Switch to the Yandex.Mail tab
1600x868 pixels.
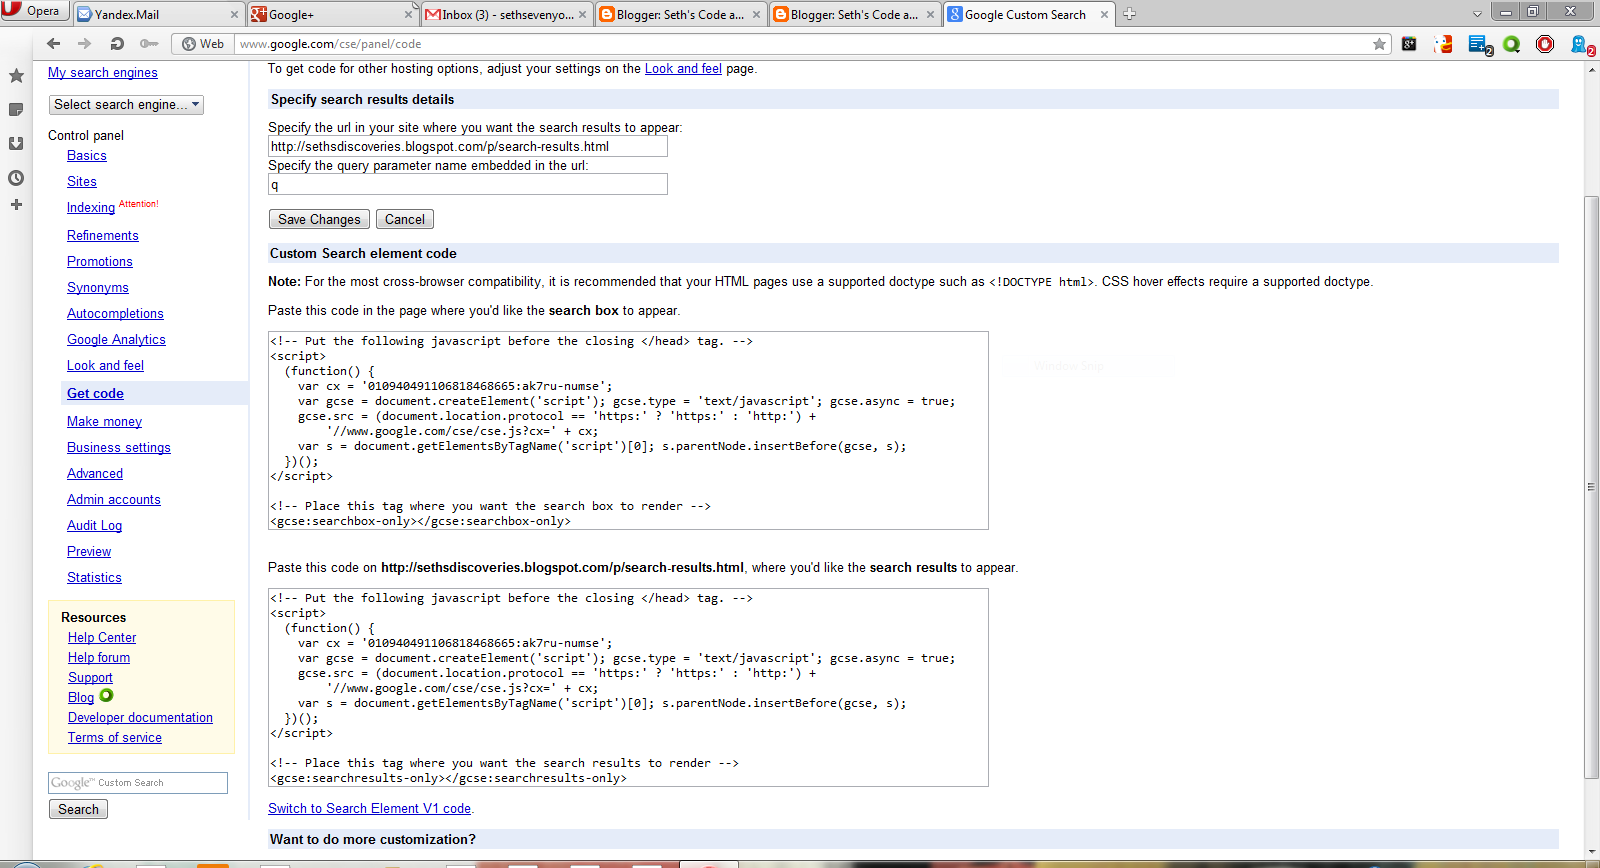click(x=158, y=15)
